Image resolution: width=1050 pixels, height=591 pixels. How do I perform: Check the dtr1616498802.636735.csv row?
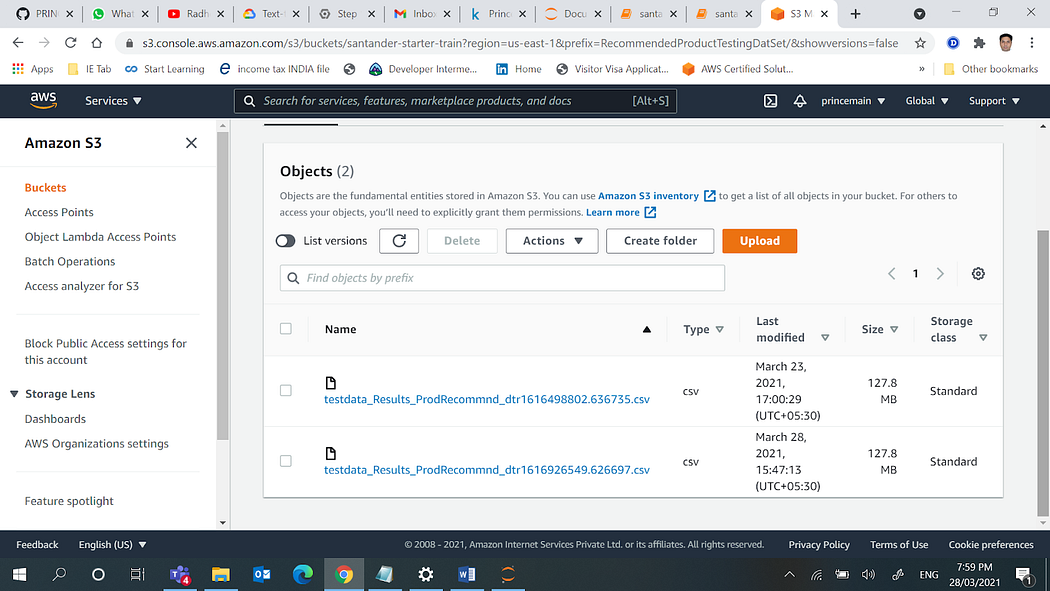[286, 391]
